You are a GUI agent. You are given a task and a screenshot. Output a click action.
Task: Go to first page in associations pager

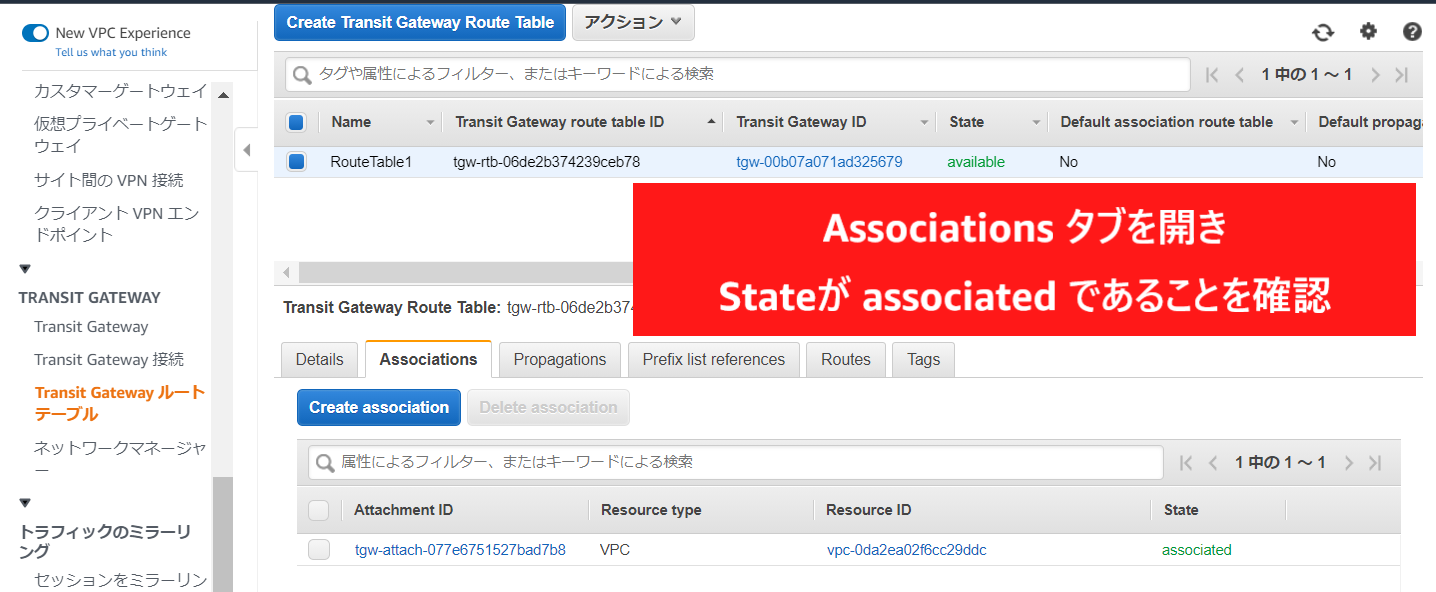[1186, 463]
